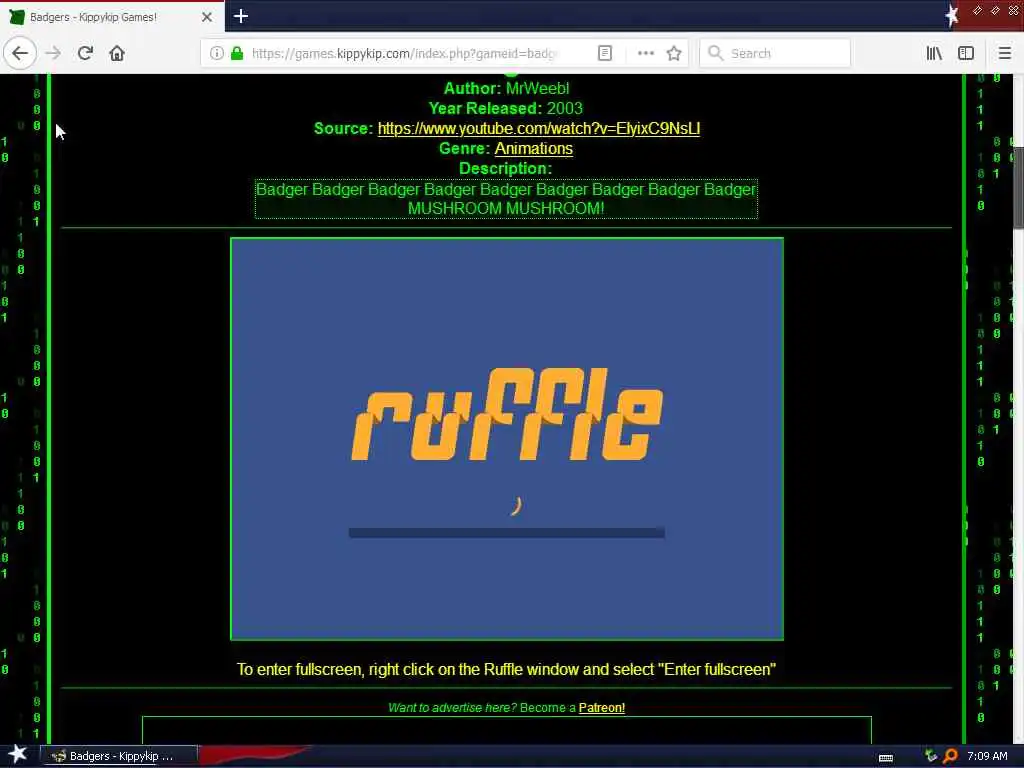
Task: Click the author name MrWeebl
Action: point(537,89)
